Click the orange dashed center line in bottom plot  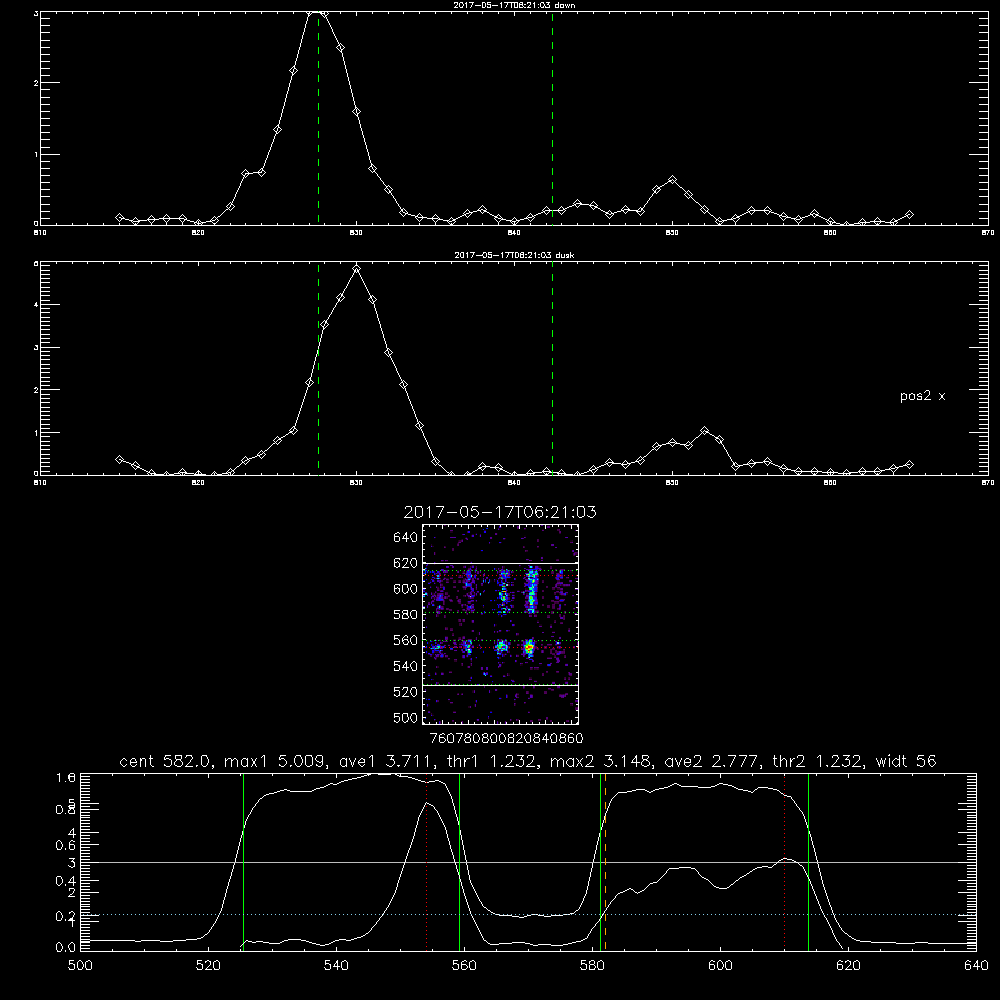(x=605, y=862)
